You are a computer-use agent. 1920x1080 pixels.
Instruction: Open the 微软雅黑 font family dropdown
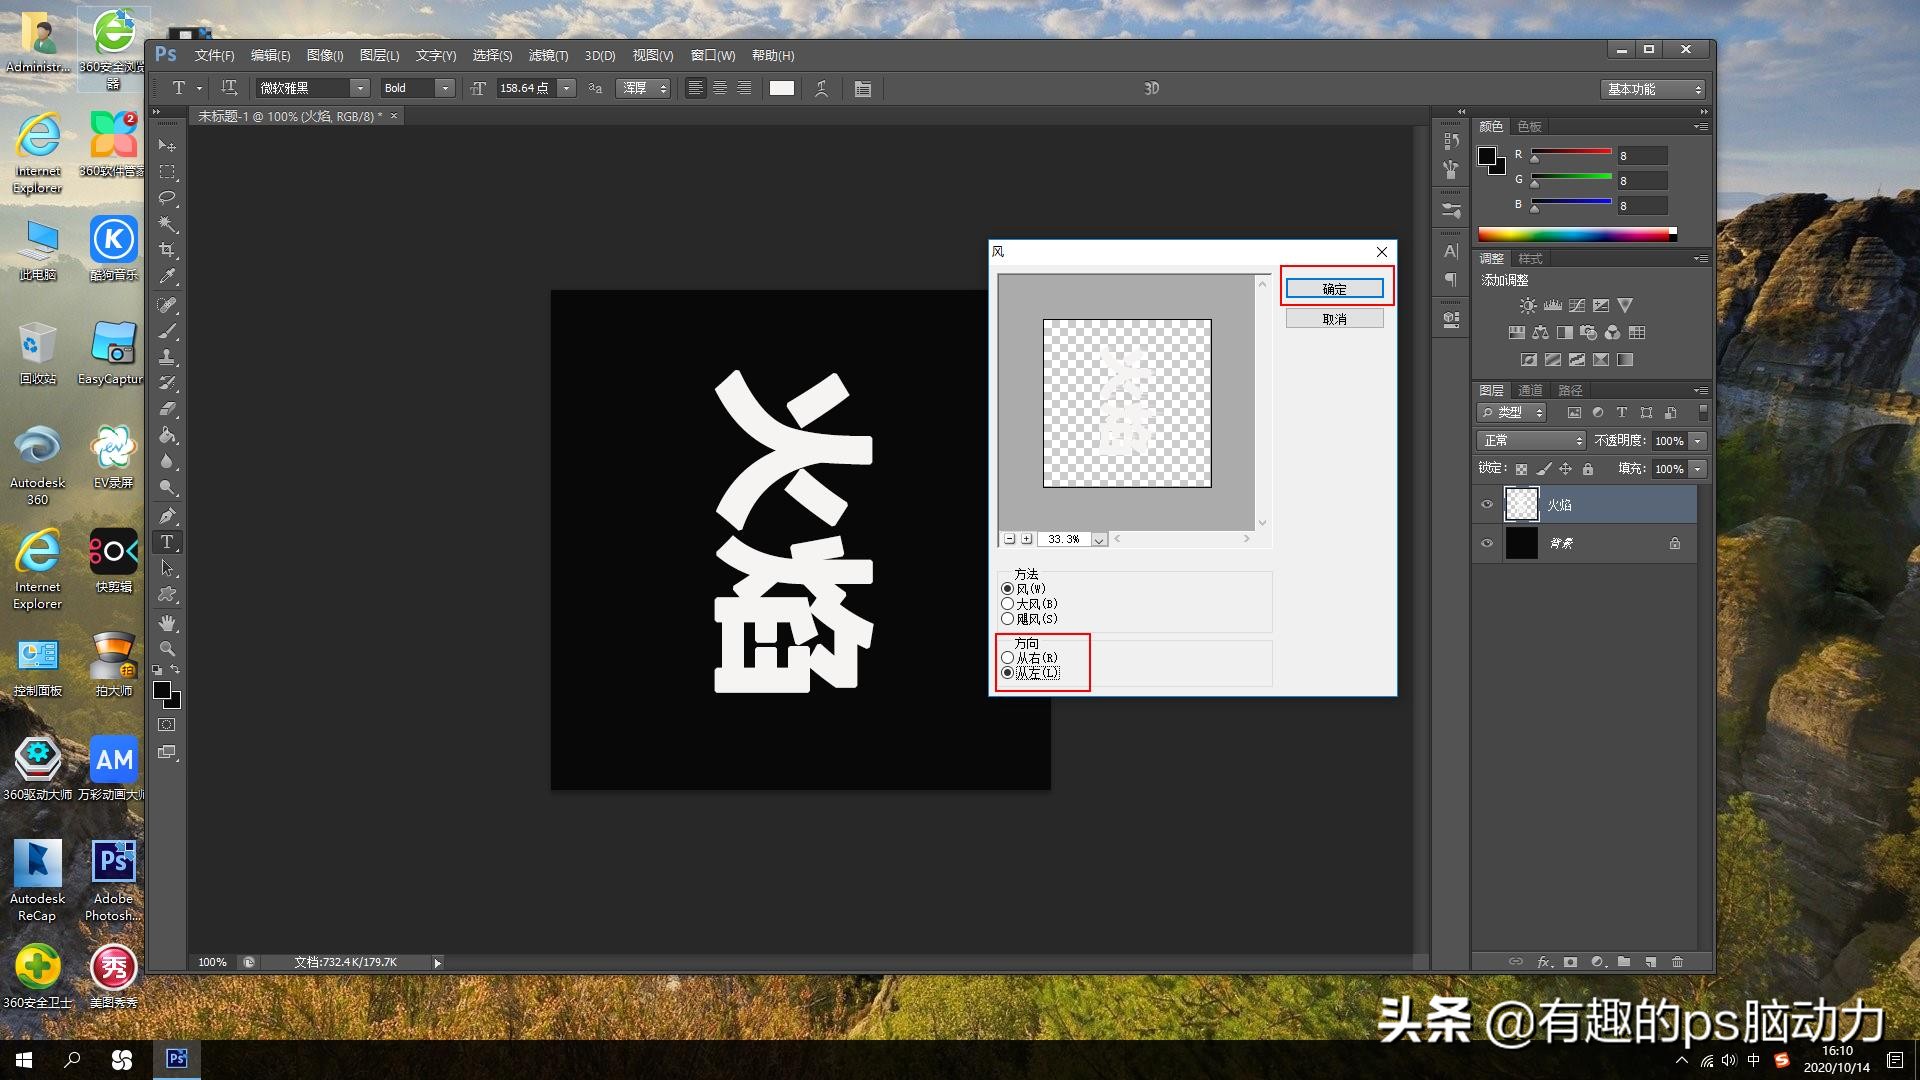(x=360, y=89)
